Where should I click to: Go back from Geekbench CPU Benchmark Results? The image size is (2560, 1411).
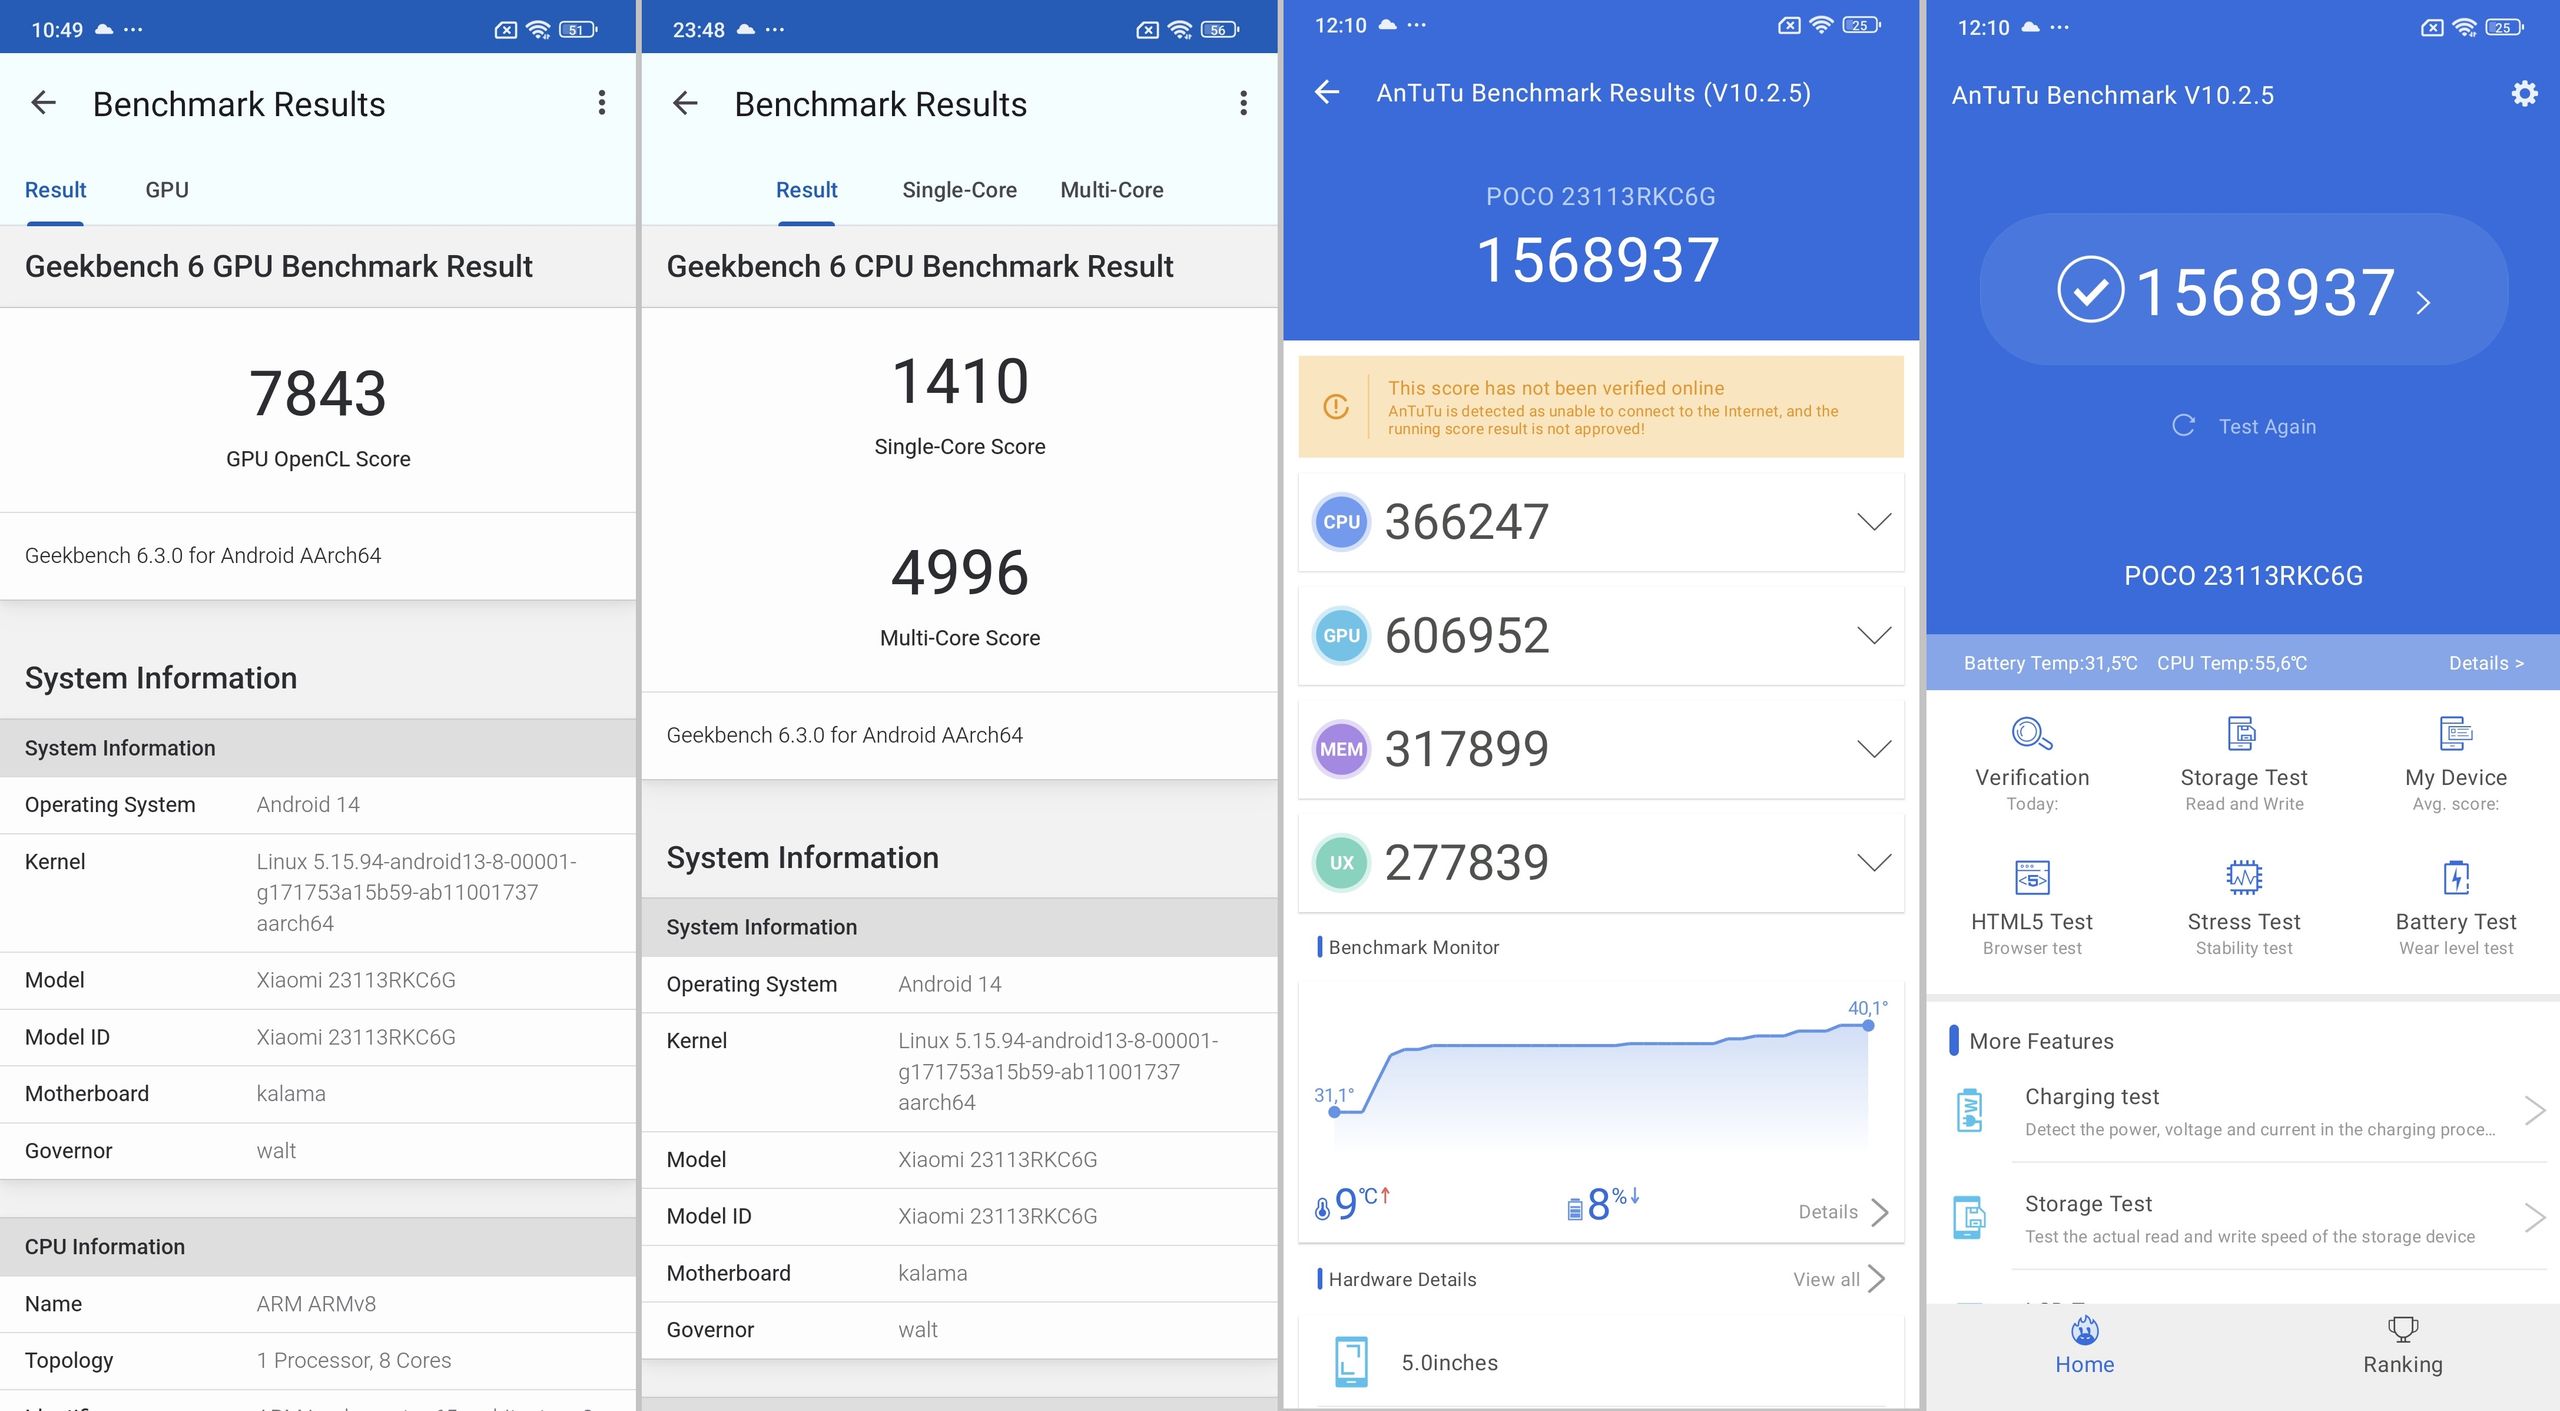coord(685,103)
